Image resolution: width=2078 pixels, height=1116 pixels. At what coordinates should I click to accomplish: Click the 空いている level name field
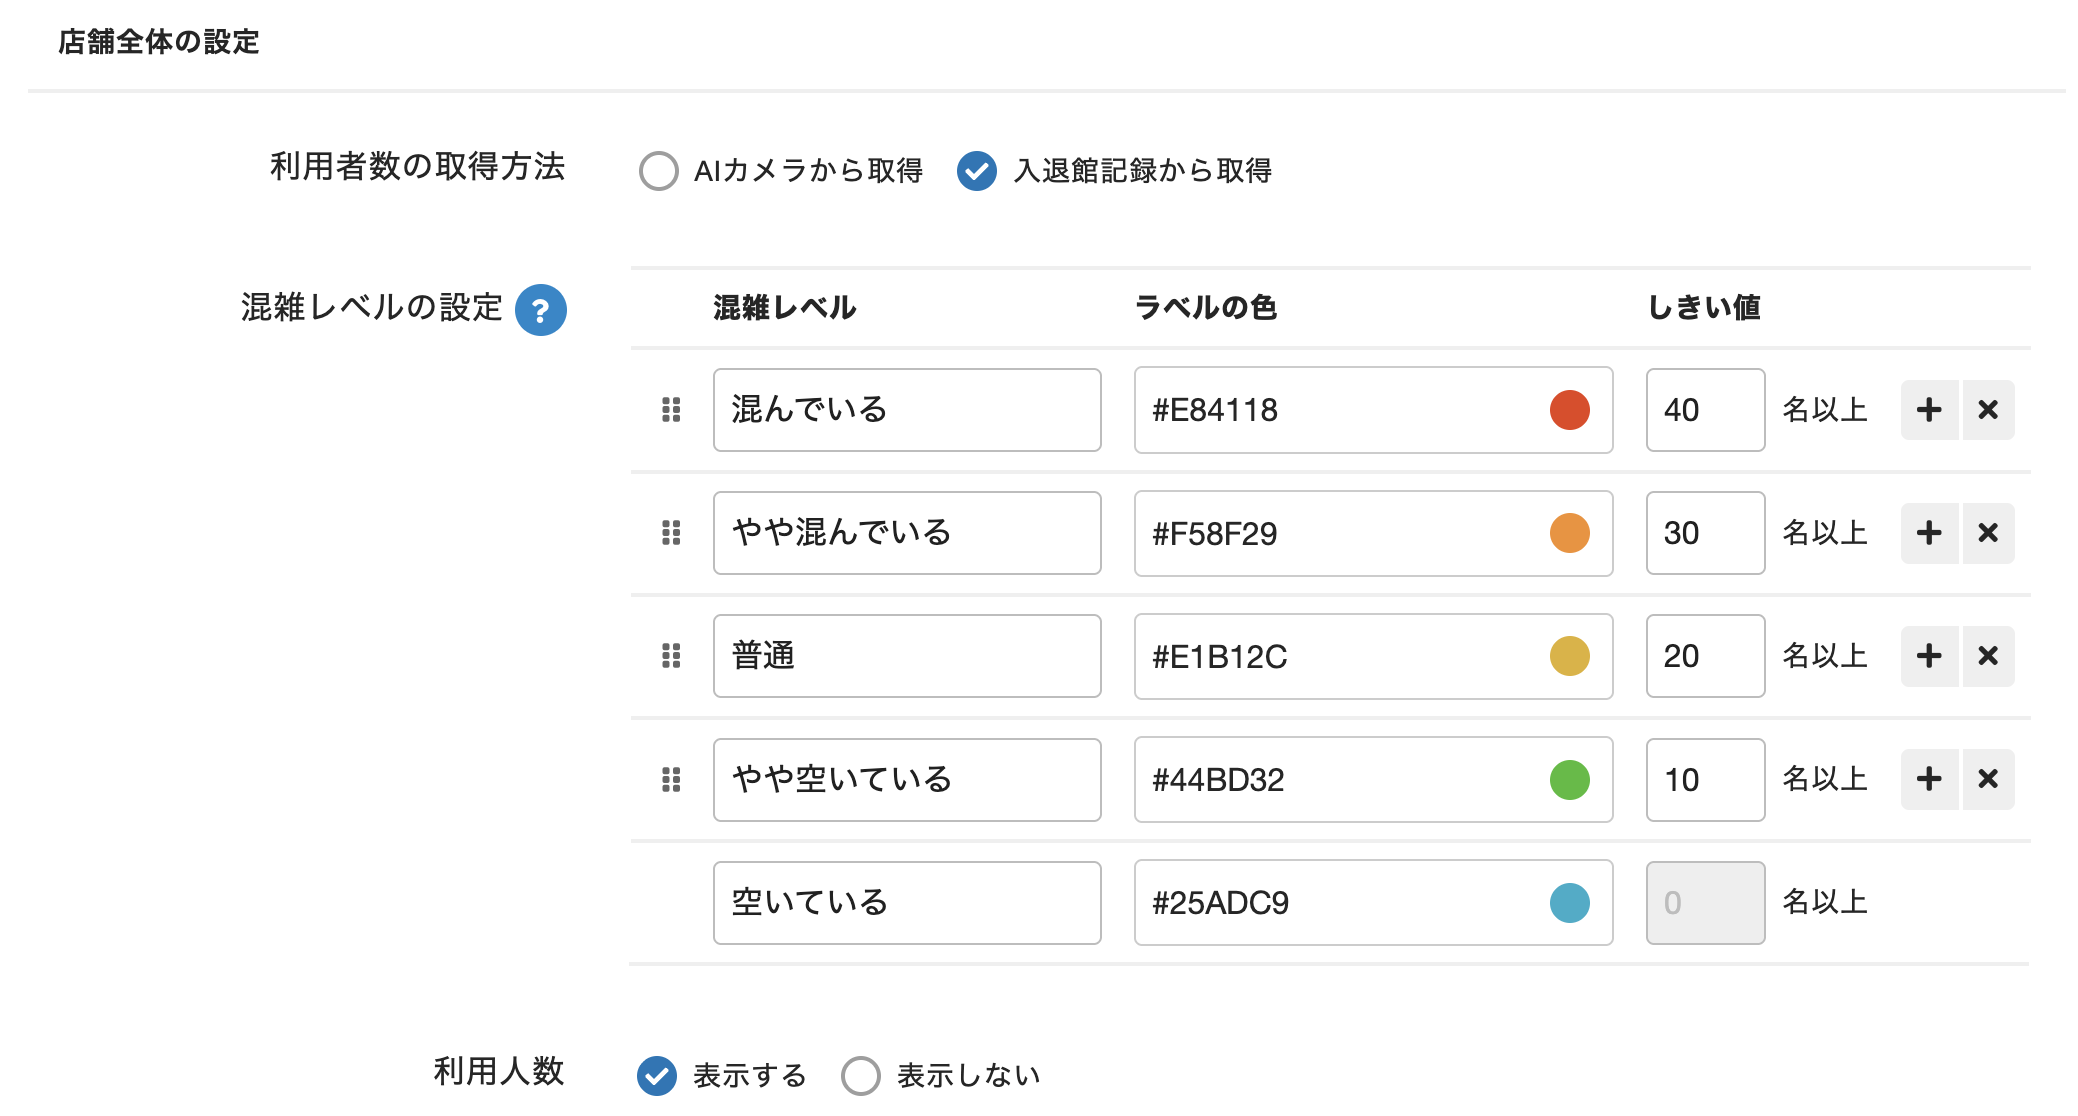[x=906, y=902]
